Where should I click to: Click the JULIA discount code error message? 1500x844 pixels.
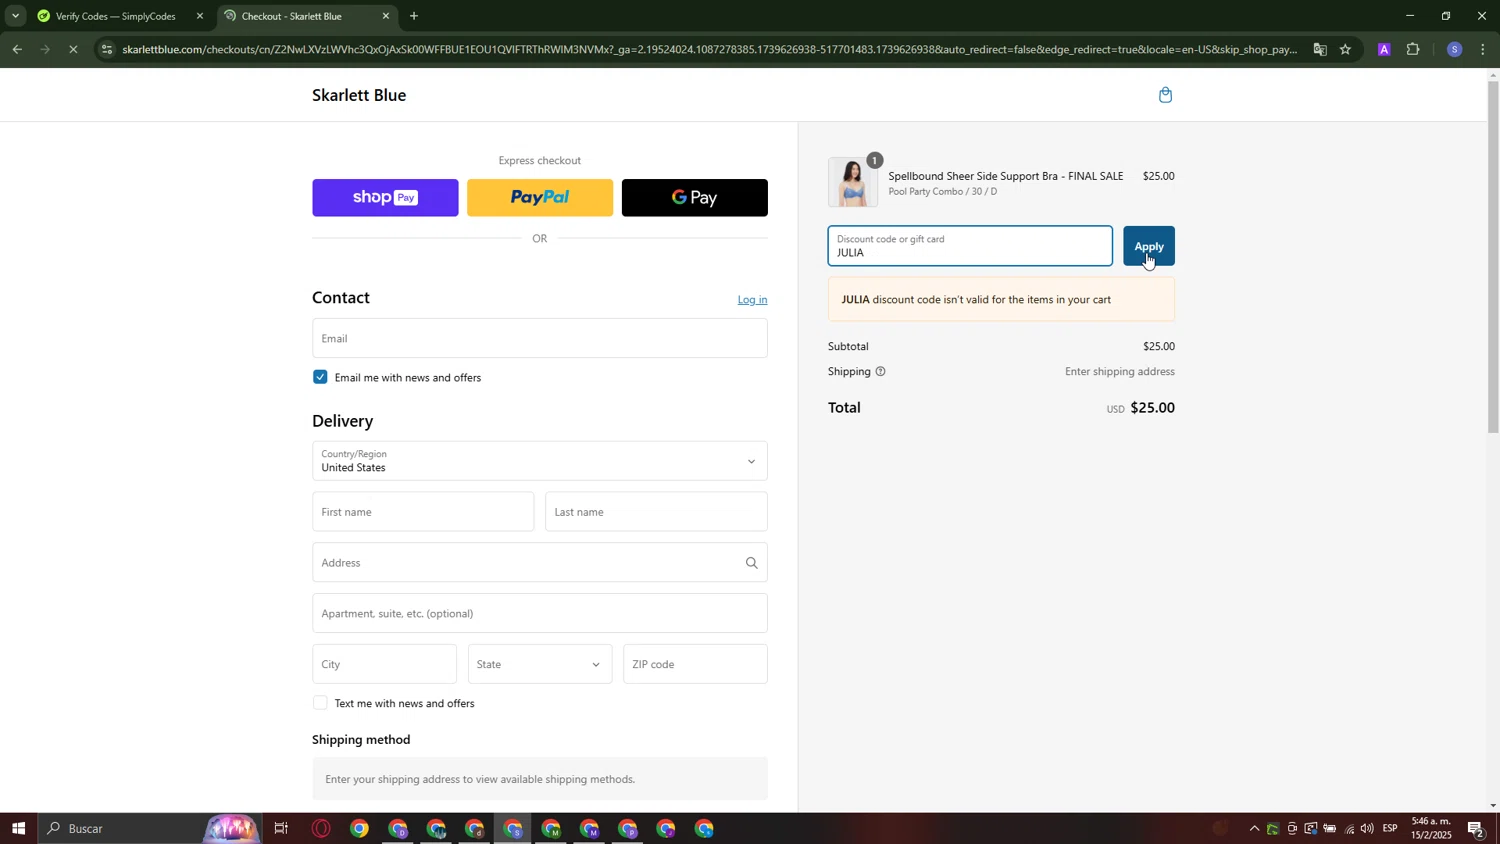1001,300
